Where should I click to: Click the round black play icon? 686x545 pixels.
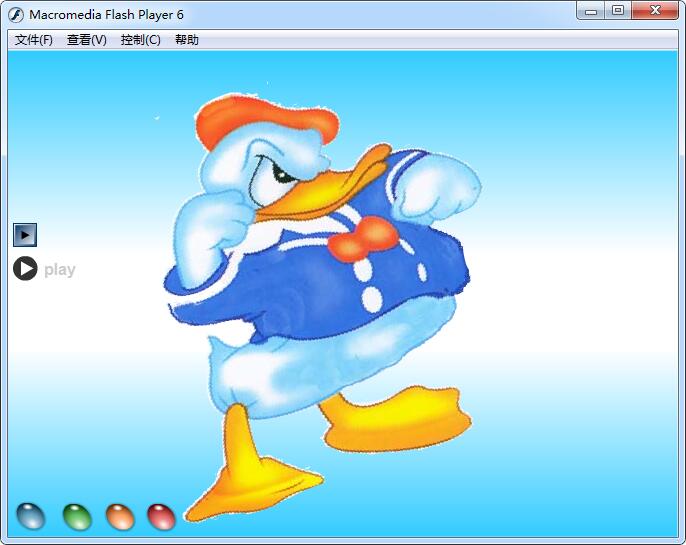pyautogui.click(x=25, y=268)
